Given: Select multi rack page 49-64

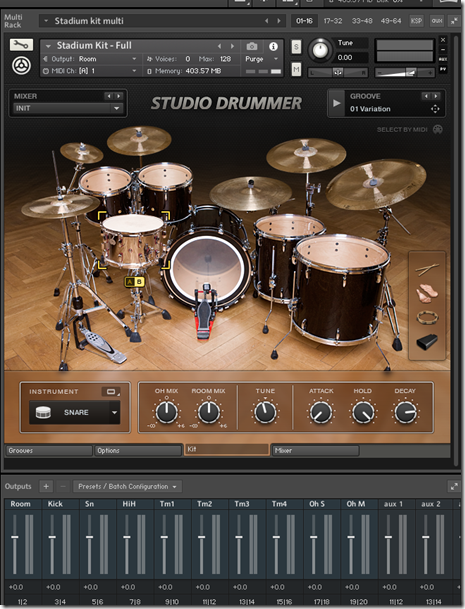Looking at the screenshot, I should point(391,21).
